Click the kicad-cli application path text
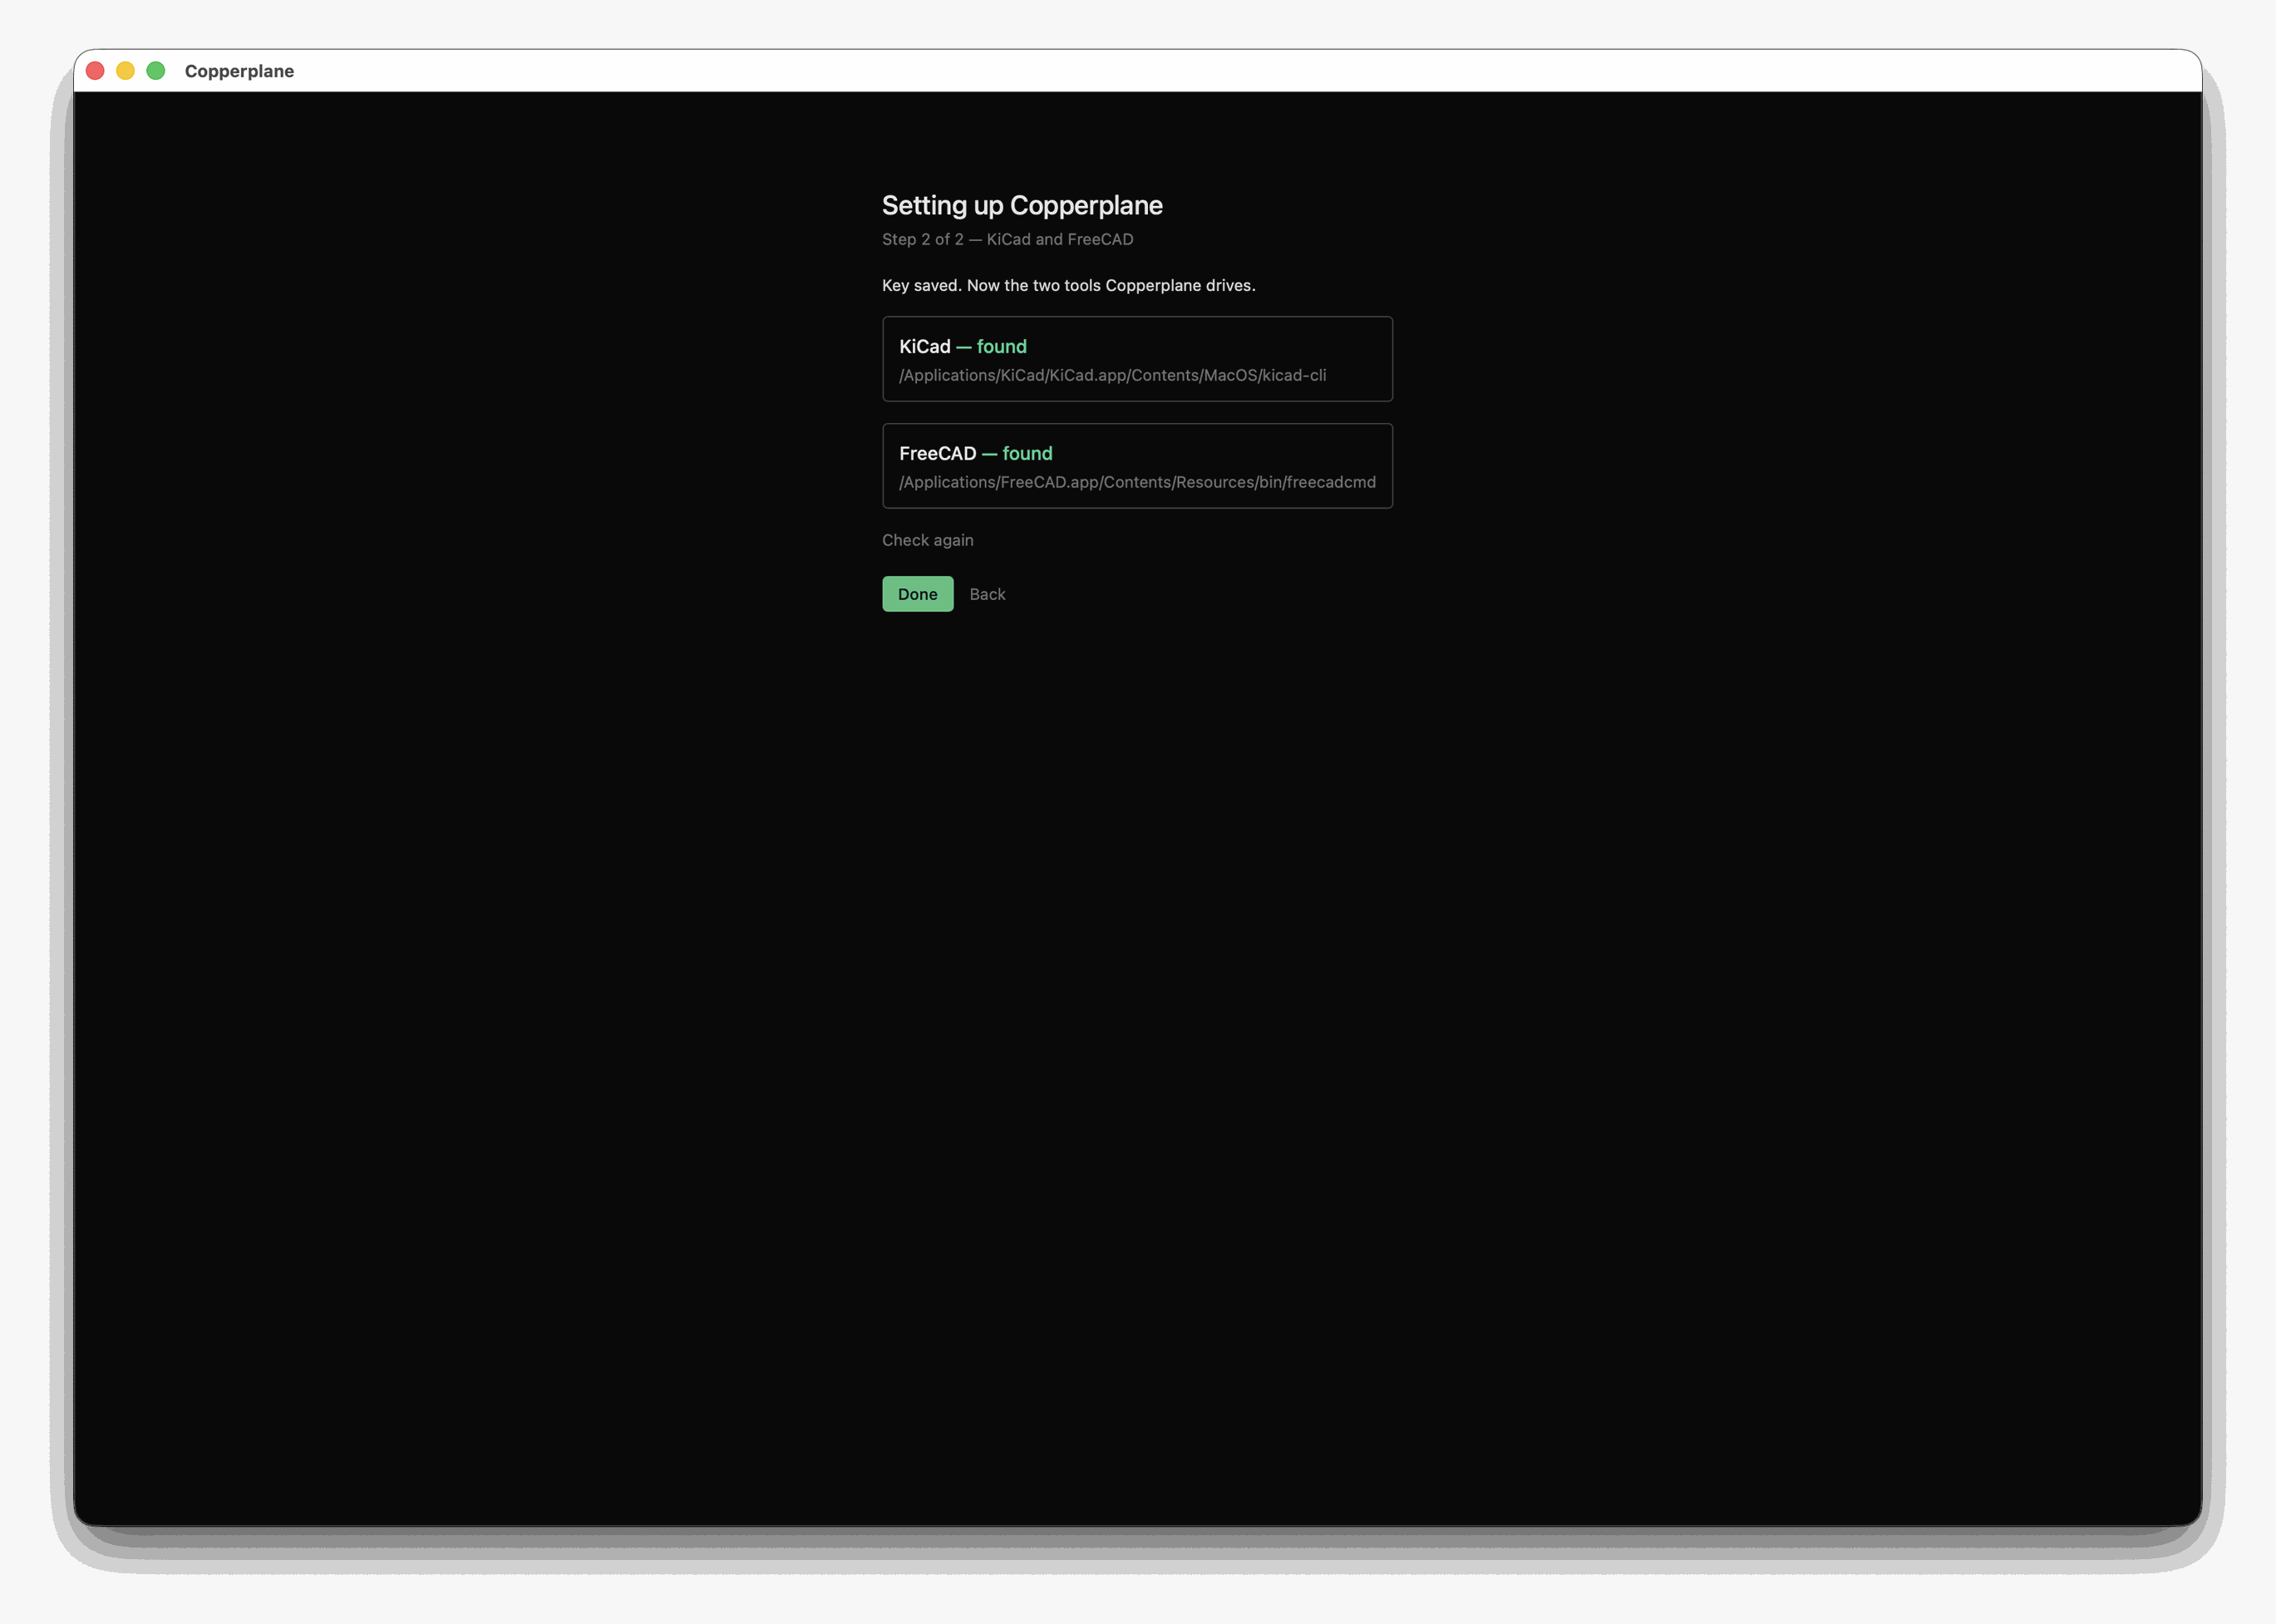2276x1624 pixels. [x=1112, y=375]
